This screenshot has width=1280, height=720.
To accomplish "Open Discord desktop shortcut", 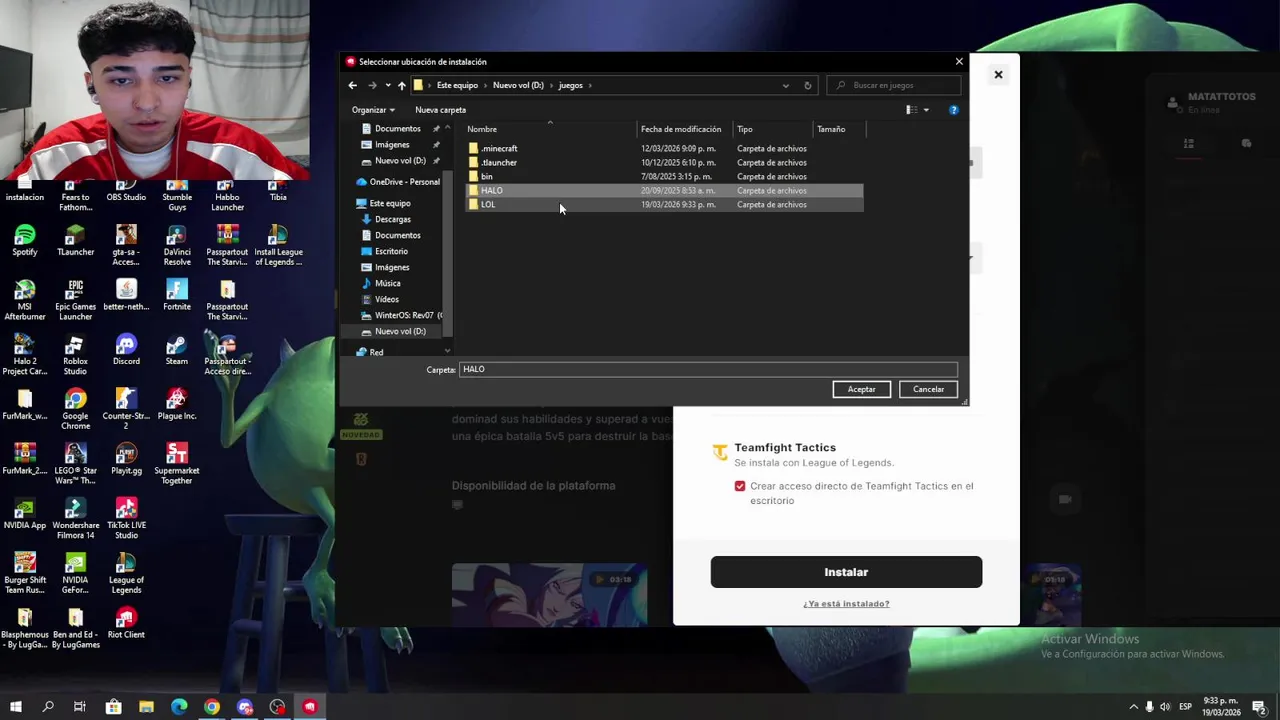I will 126,350.
